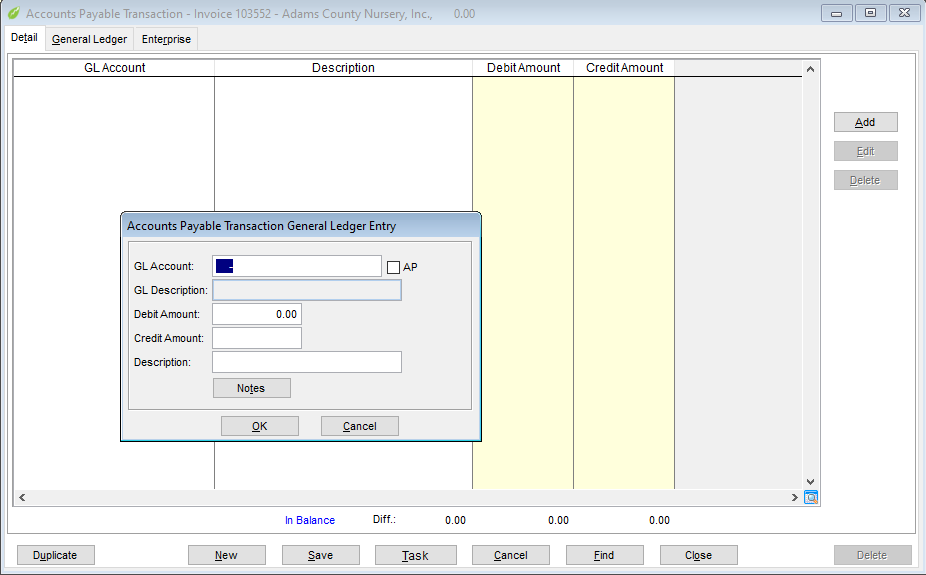
Task: Switch to the General Ledger tab
Action: (x=89, y=39)
